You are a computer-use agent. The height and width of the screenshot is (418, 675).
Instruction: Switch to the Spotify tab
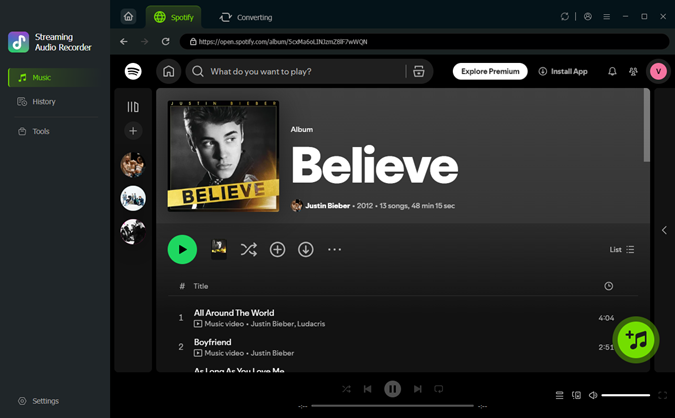[x=173, y=17]
